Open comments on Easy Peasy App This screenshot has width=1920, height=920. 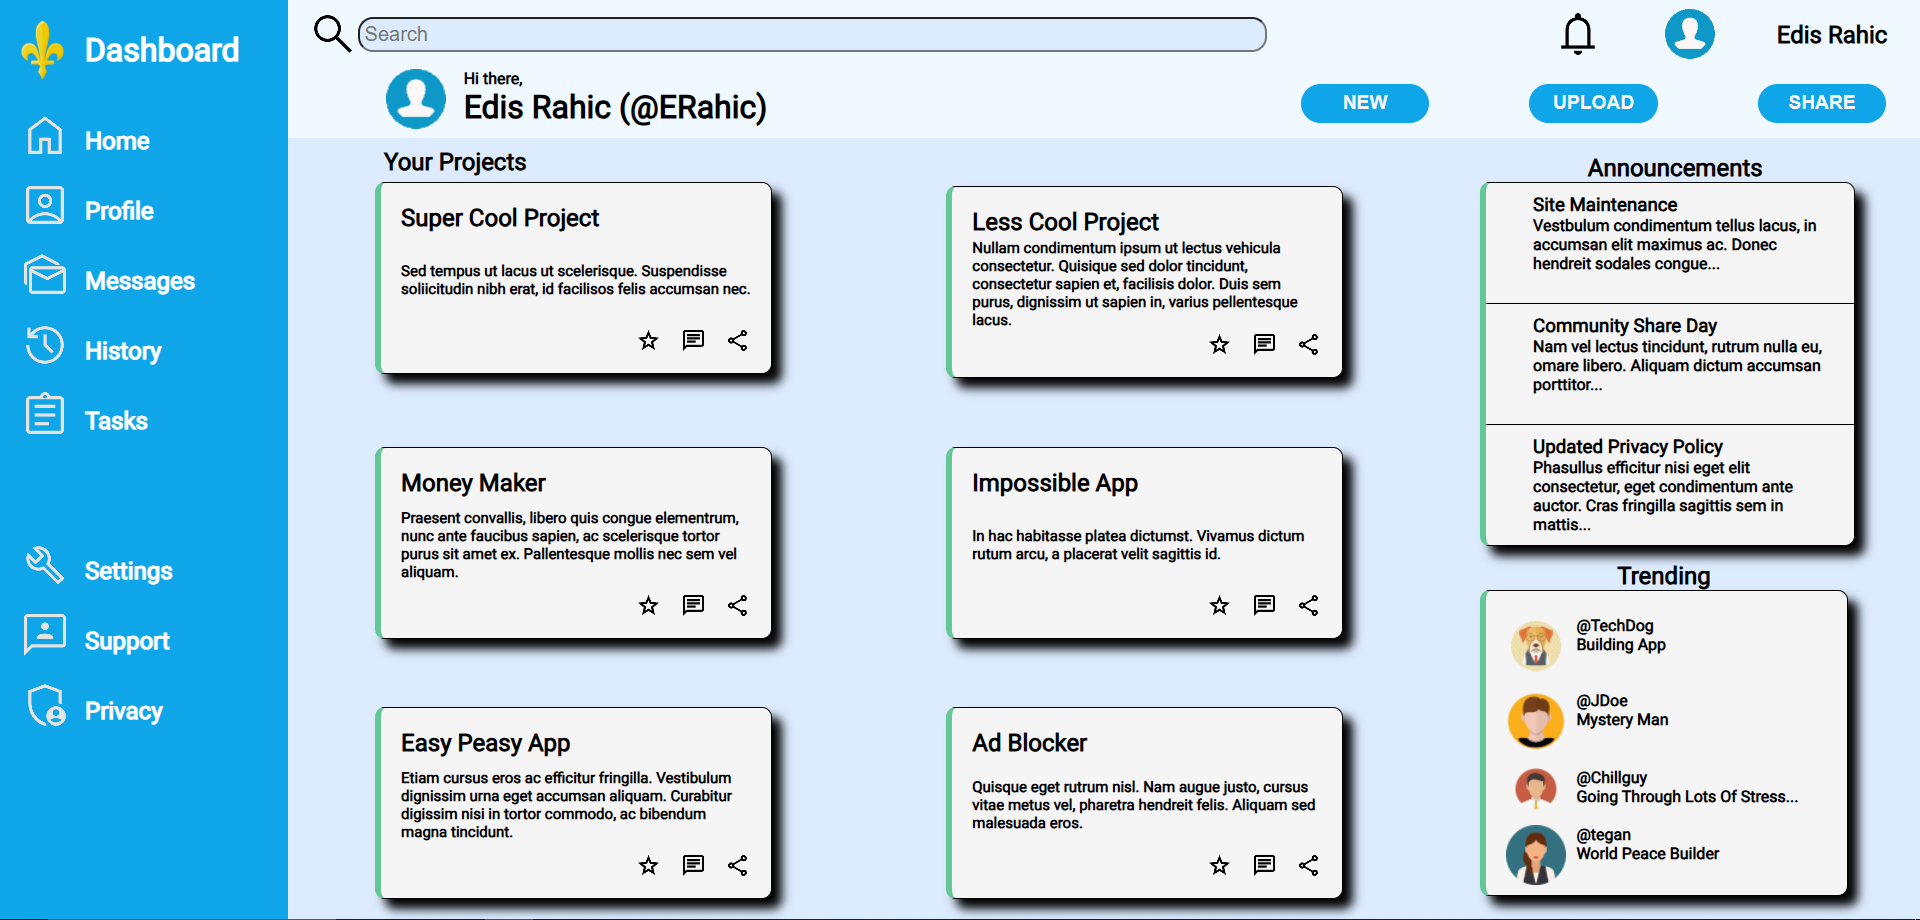pos(693,866)
